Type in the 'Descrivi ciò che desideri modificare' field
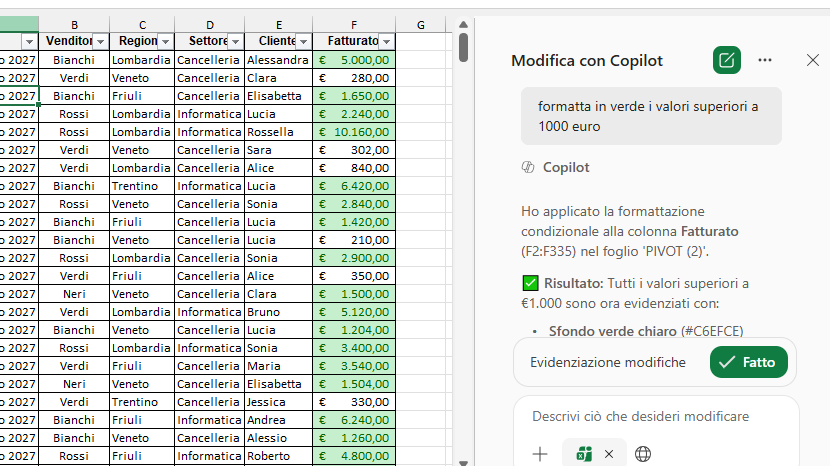The height and width of the screenshot is (466, 830). (x=655, y=416)
